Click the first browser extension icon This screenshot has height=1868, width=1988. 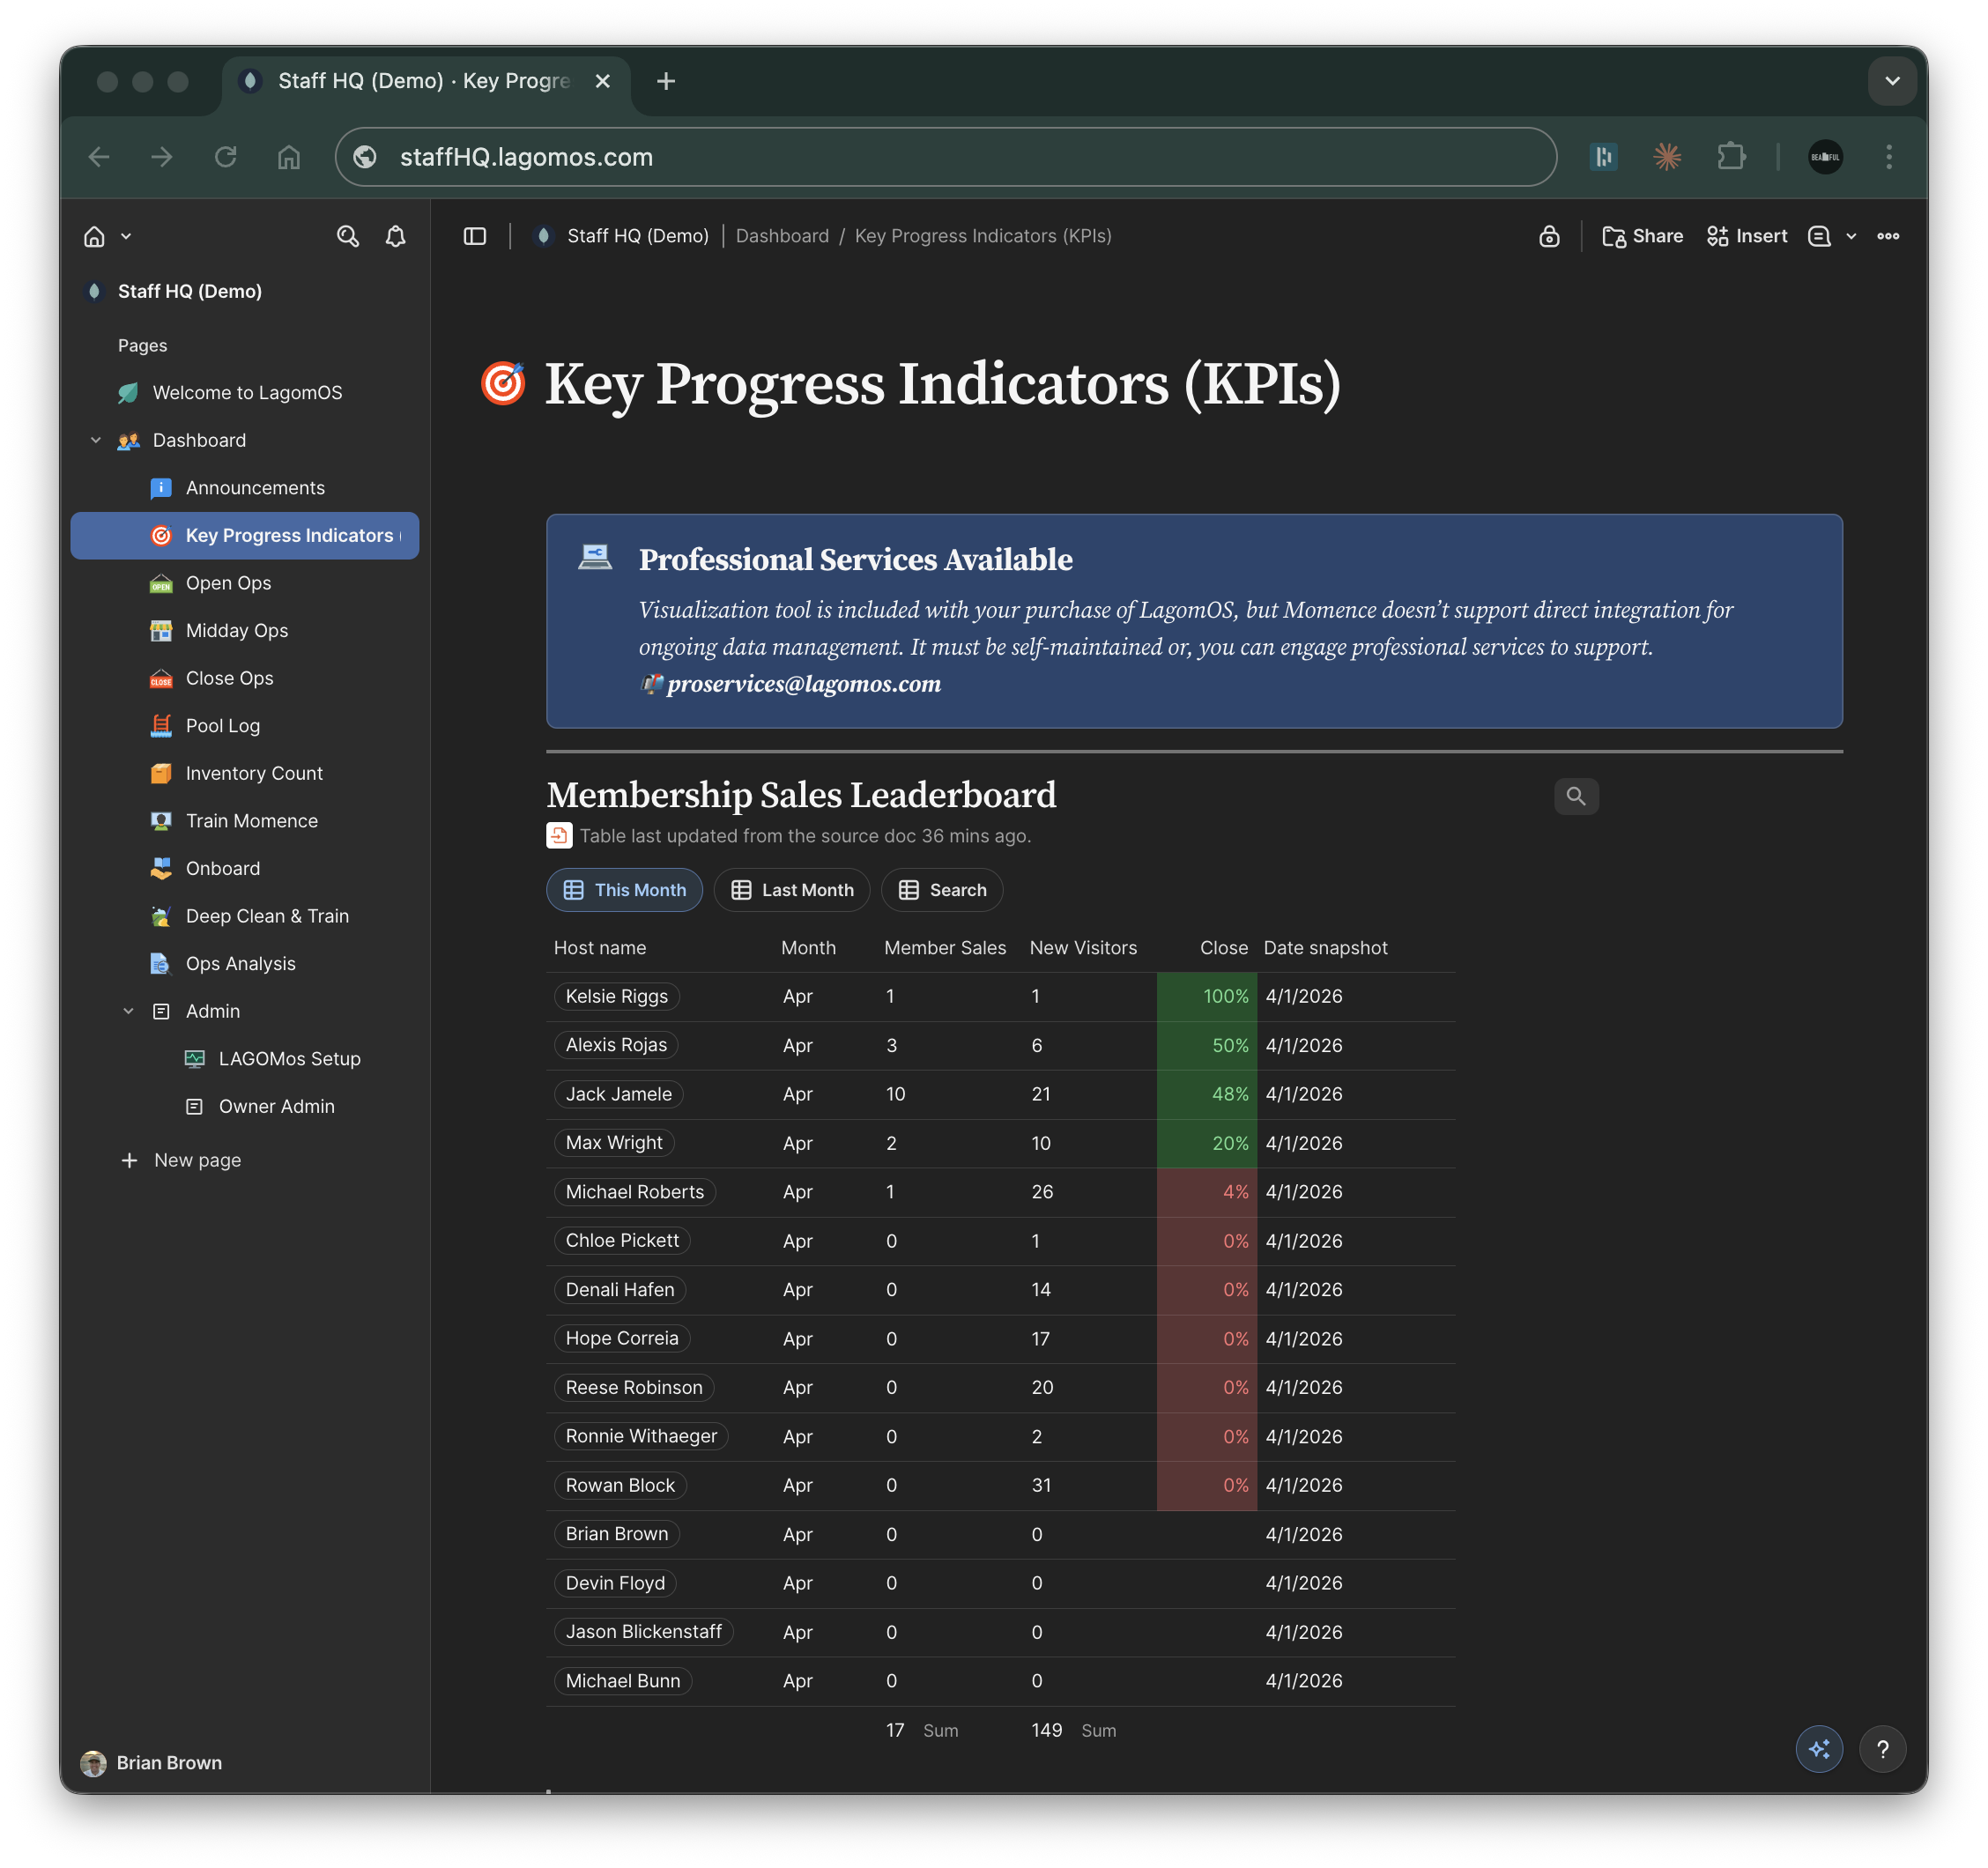(x=1603, y=157)
